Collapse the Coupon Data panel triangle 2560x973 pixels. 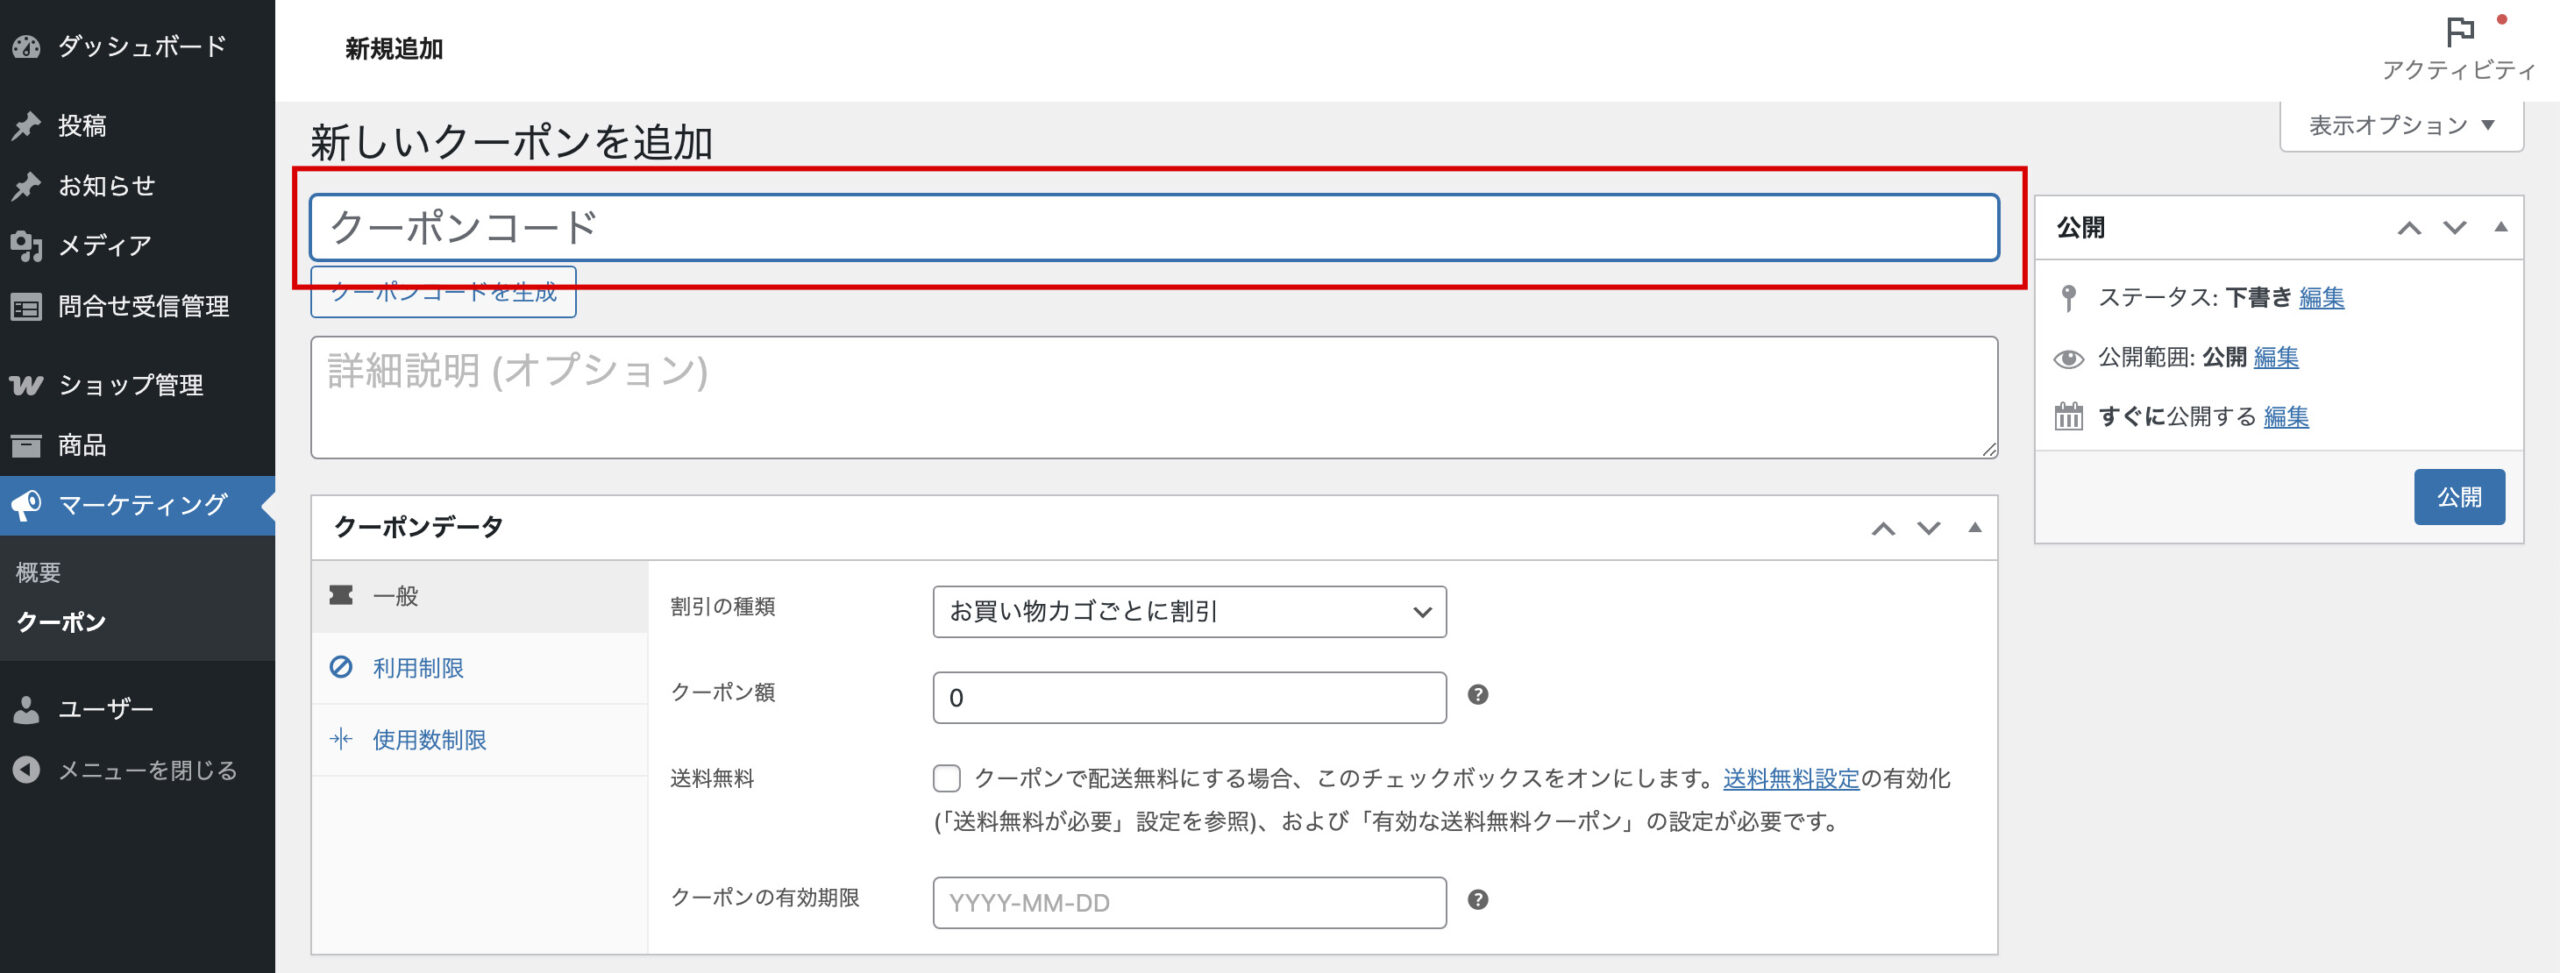click(1974, 527)
